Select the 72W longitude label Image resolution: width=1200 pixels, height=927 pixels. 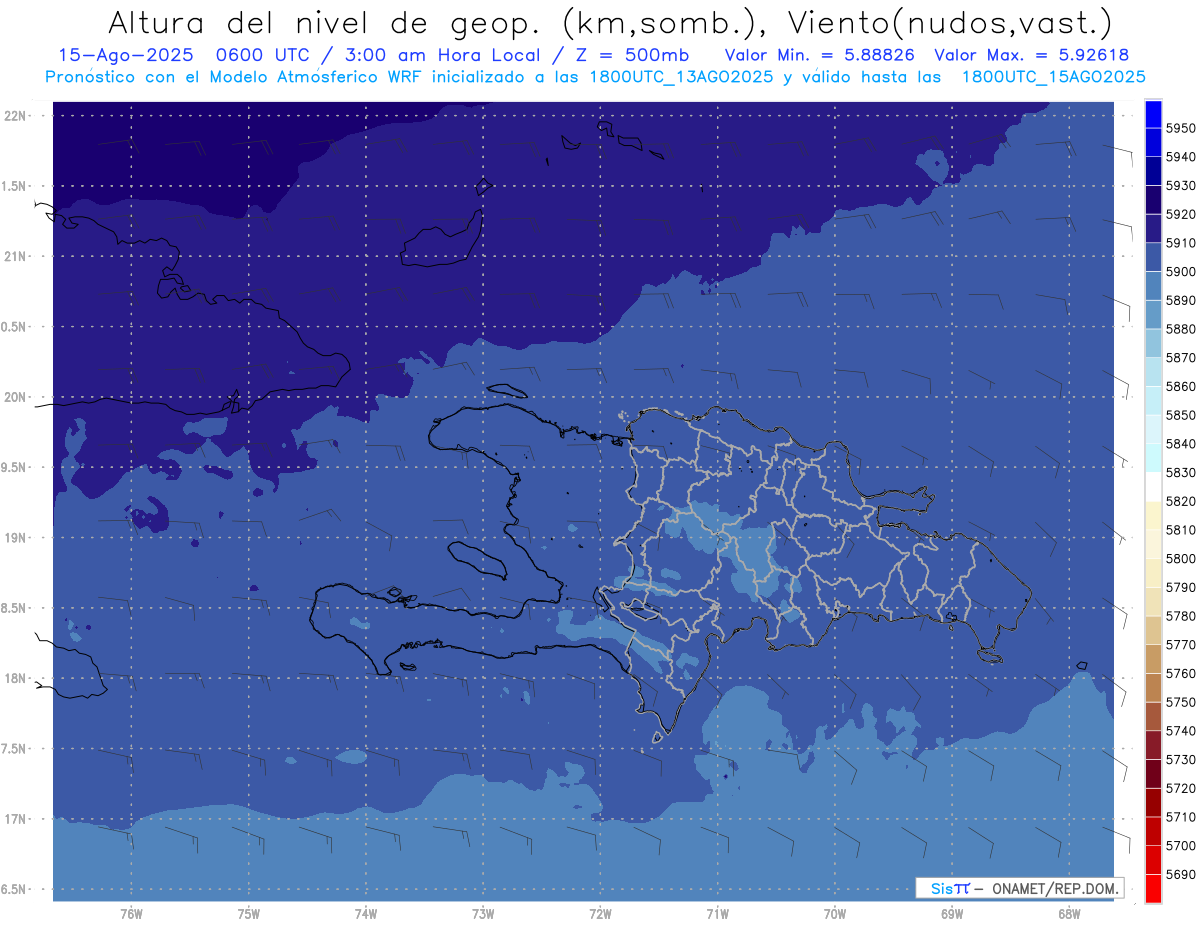600,914
